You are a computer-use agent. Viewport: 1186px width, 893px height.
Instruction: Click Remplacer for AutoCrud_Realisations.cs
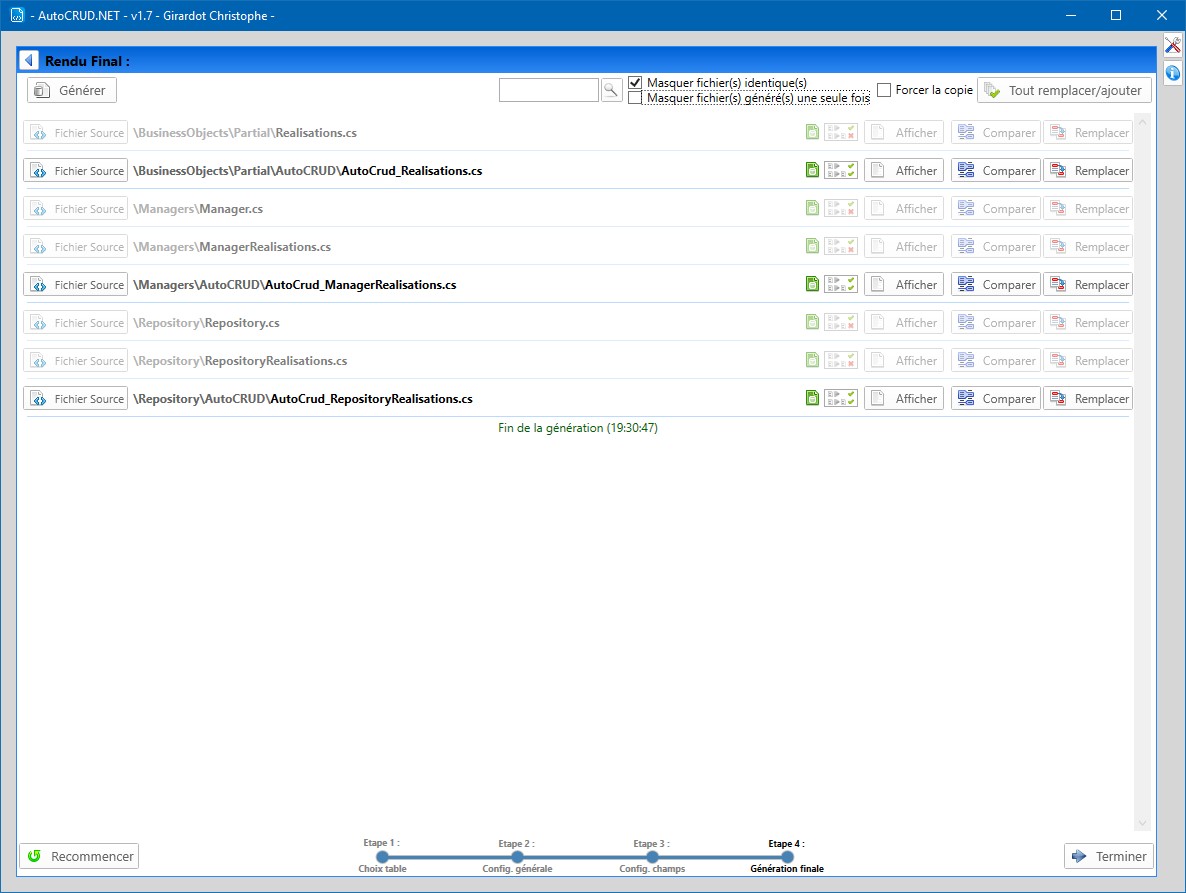[x=1088, y=170]
